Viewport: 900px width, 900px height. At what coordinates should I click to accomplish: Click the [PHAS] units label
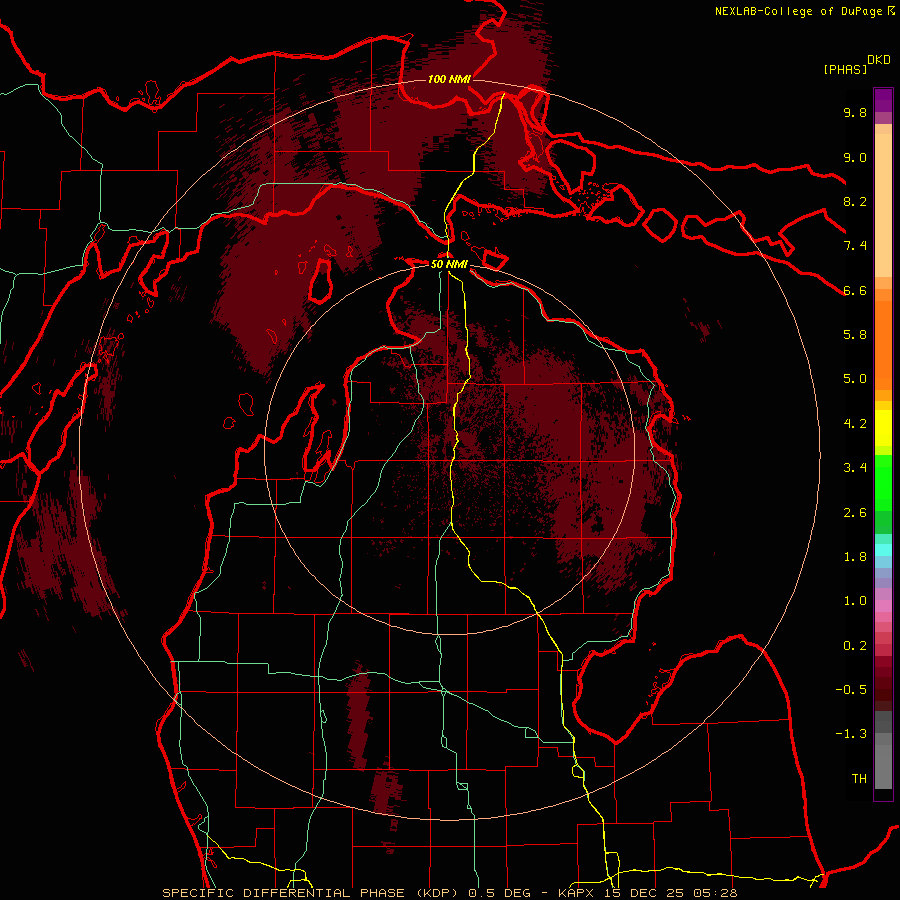(x=845, y=69)
